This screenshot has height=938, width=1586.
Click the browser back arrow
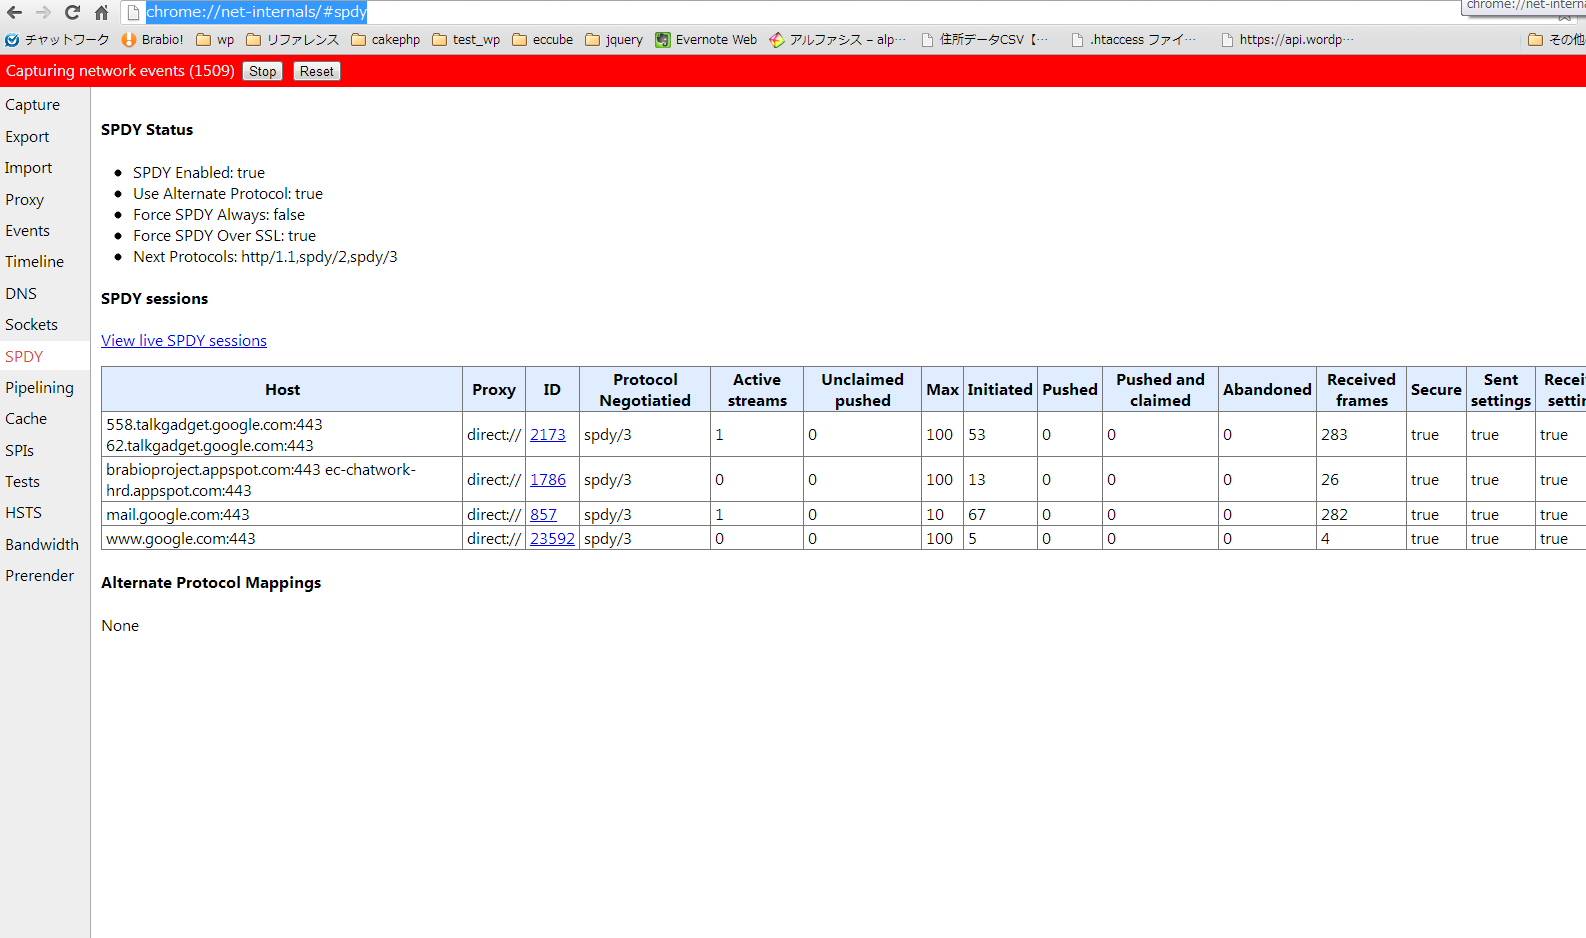(x=15, y=13)
